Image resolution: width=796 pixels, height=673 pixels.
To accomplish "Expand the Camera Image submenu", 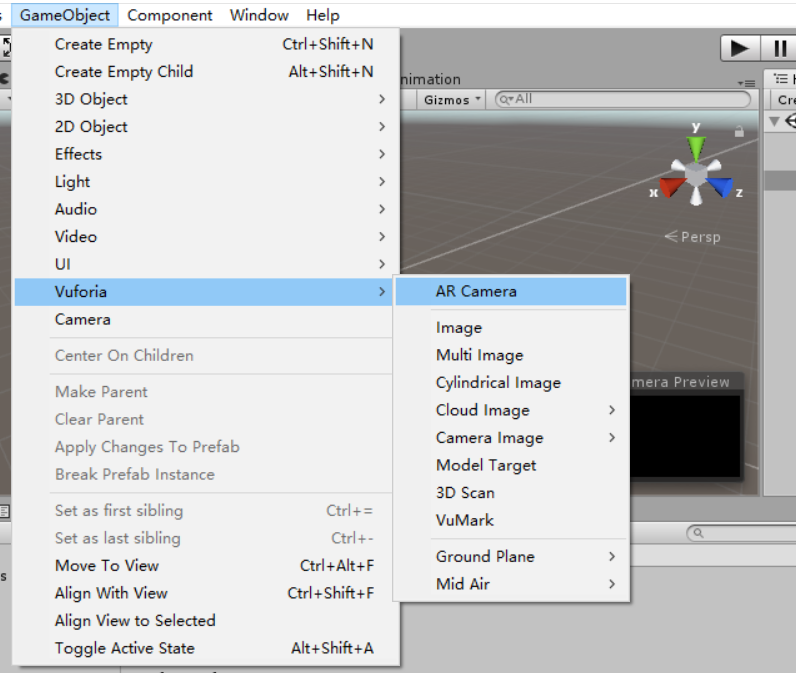I will [511, 438].
